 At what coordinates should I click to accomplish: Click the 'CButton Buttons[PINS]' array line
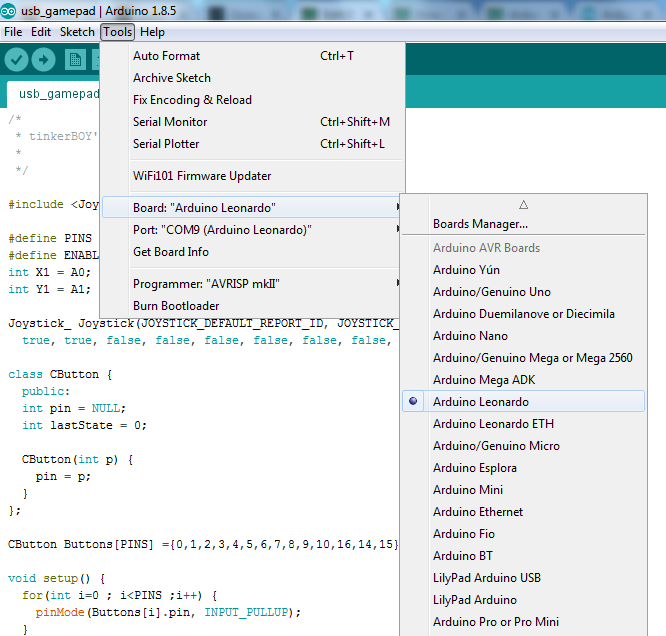(203, 544)
